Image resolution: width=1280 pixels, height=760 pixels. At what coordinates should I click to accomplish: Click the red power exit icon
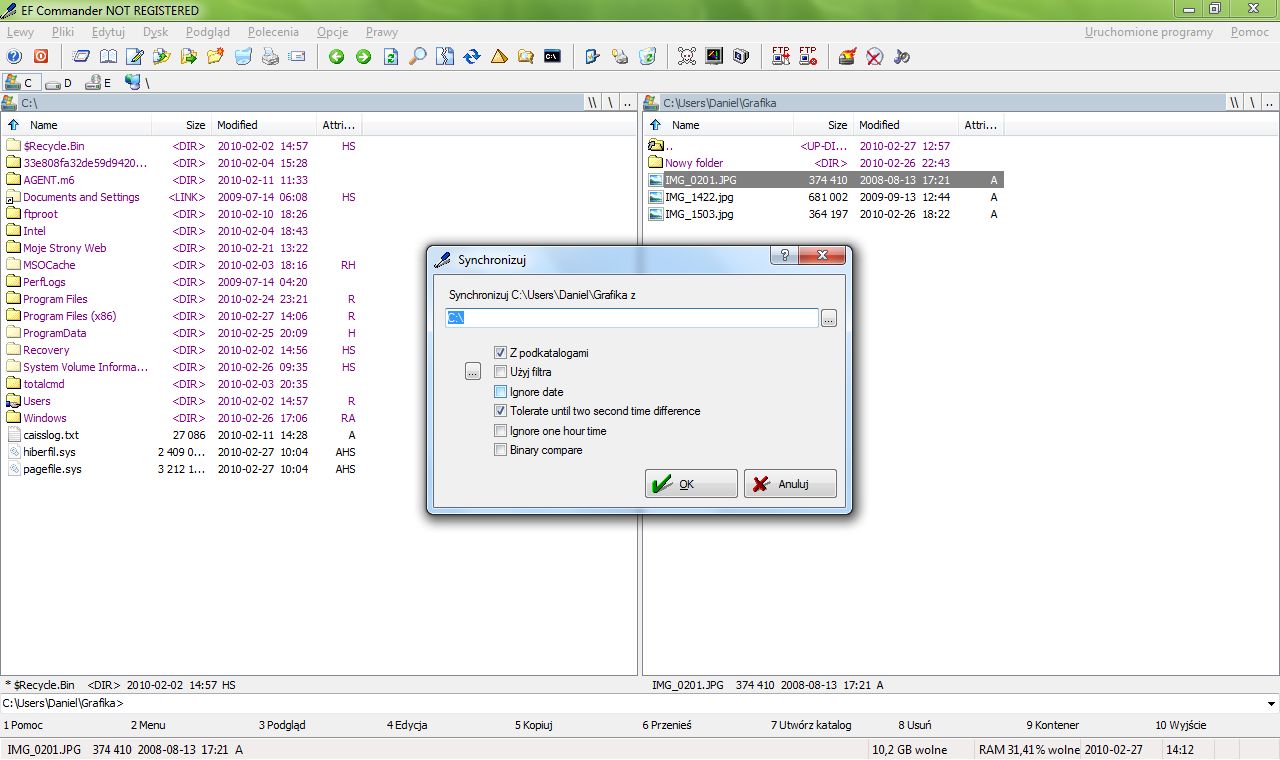[x=41, y=57]
